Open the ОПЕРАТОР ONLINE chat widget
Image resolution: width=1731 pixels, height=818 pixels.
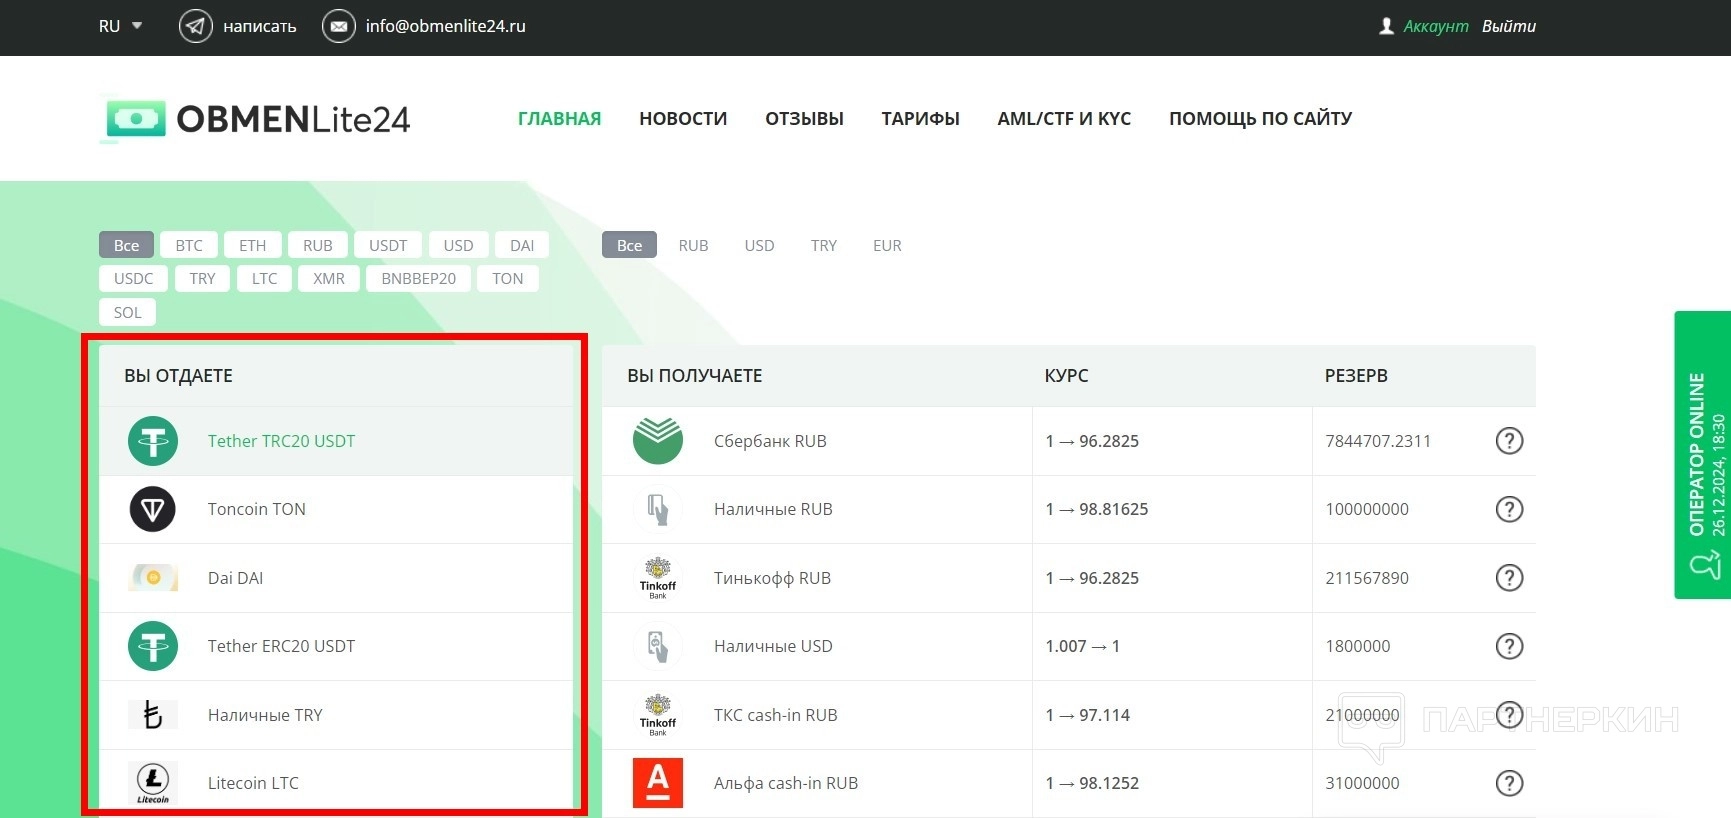[1703, 455]
